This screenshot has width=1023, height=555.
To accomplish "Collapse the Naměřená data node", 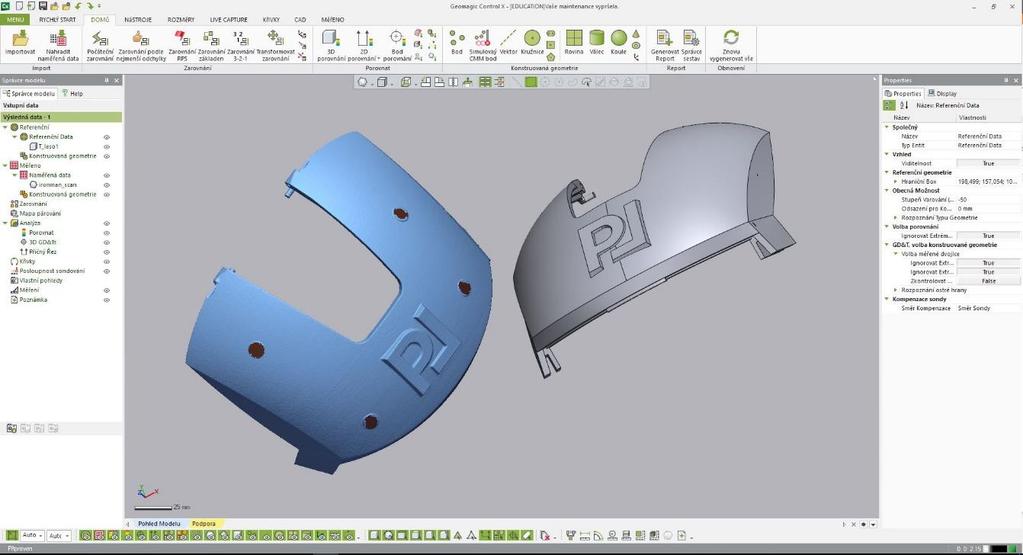I will click(x=14, y=175).
